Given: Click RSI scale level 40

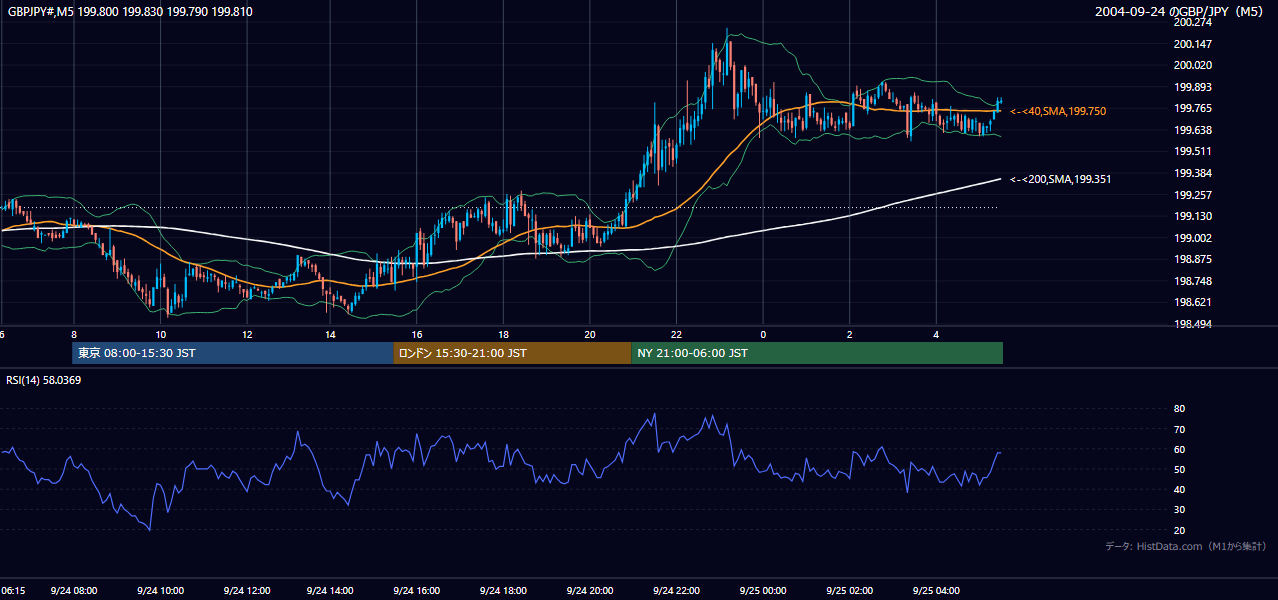Looking at the screenshot, I should (x=1179, y=489).
